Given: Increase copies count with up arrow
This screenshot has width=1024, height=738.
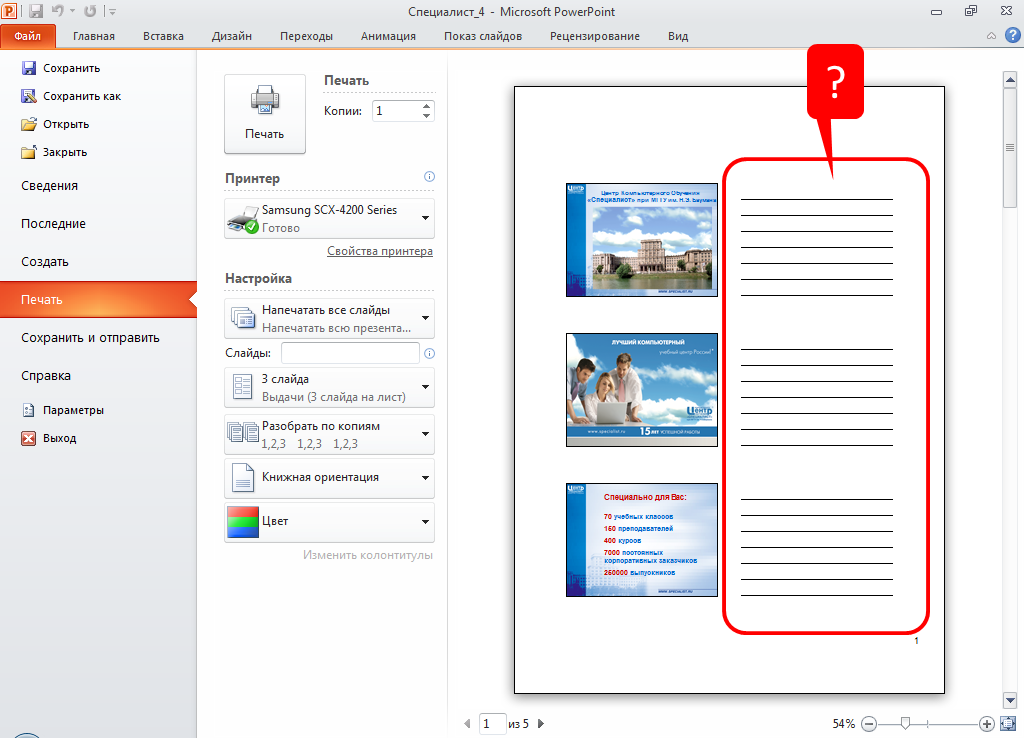Looking at the screenshot, I should 427,106.
